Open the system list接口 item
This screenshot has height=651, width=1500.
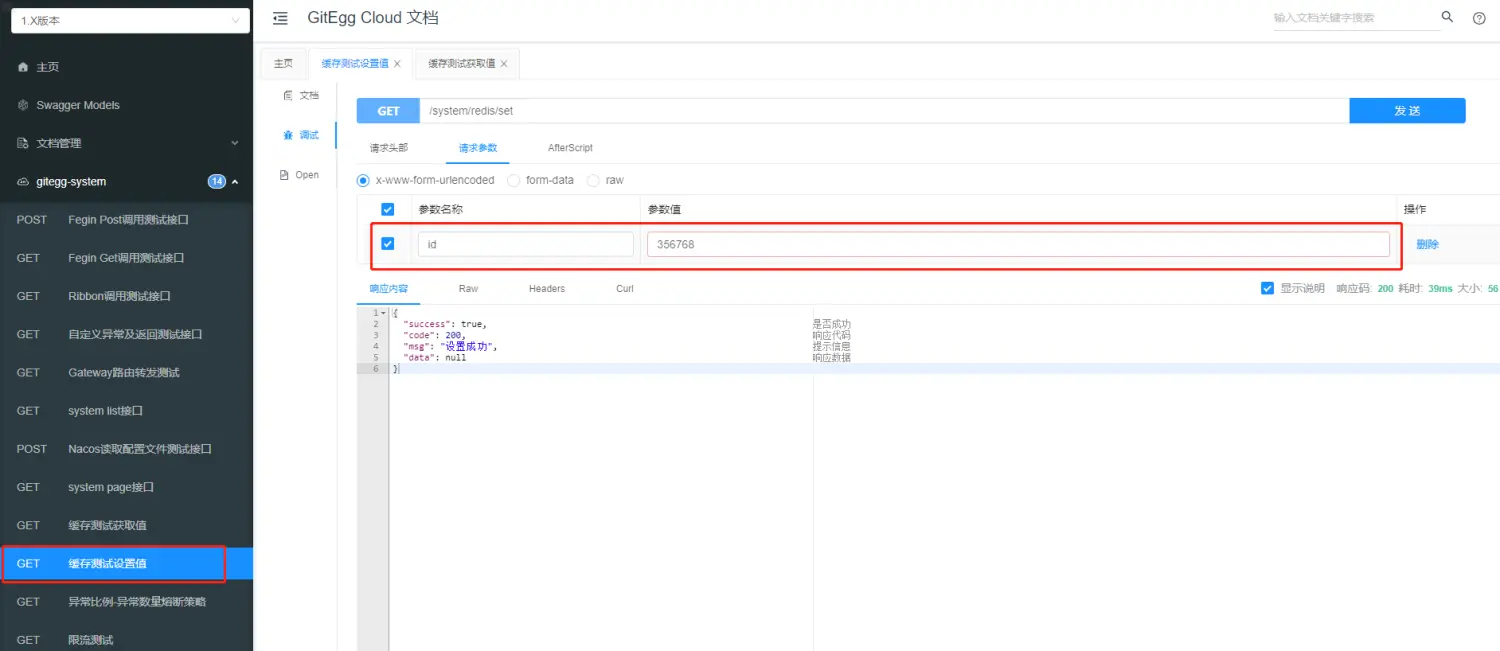point(126,411)
